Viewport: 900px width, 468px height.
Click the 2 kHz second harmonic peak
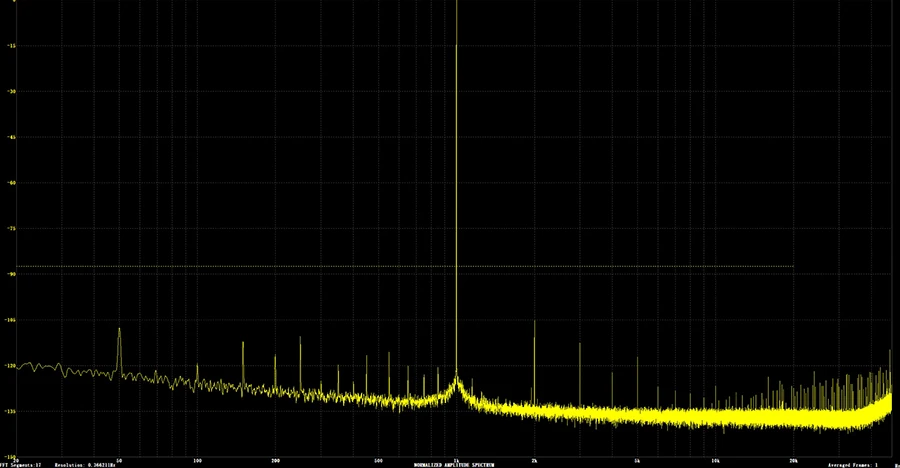pyautogui.click(x=534, y=324)
